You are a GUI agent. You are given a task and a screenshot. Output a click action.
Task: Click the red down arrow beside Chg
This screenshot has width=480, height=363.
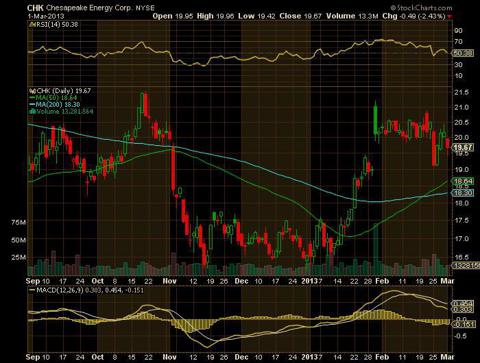point(450,17)
